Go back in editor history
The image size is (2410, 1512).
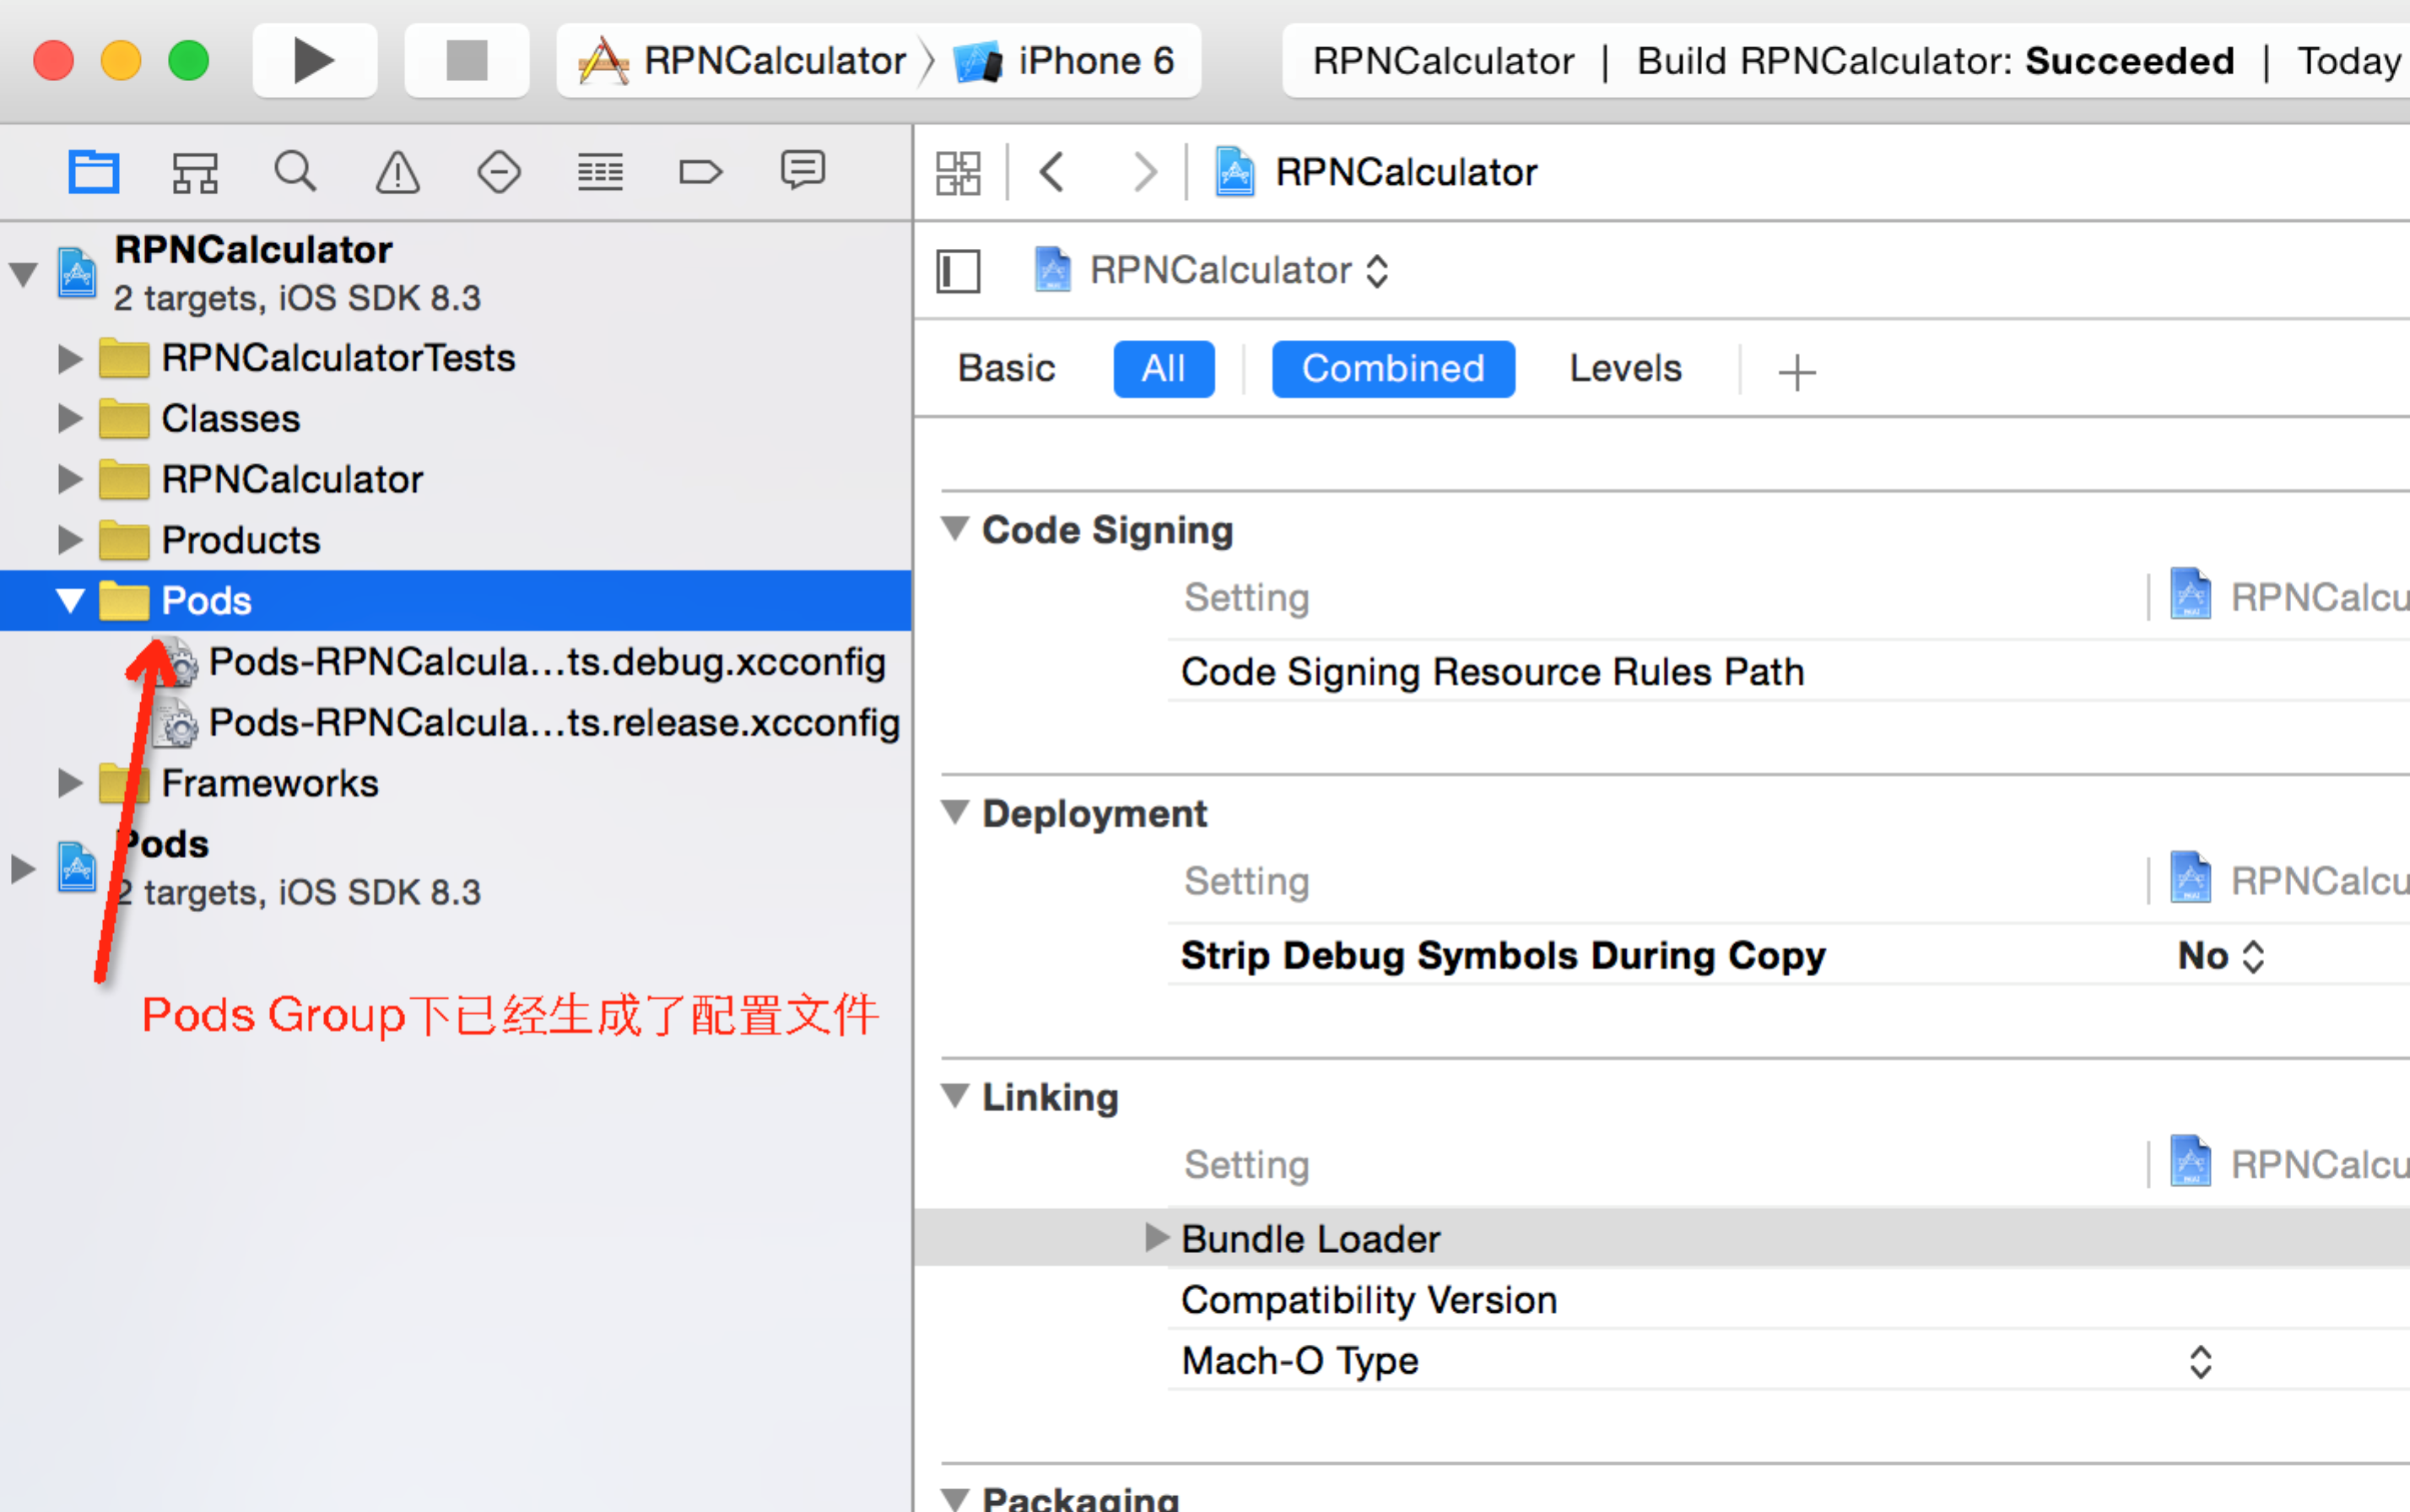point(1051,172)
